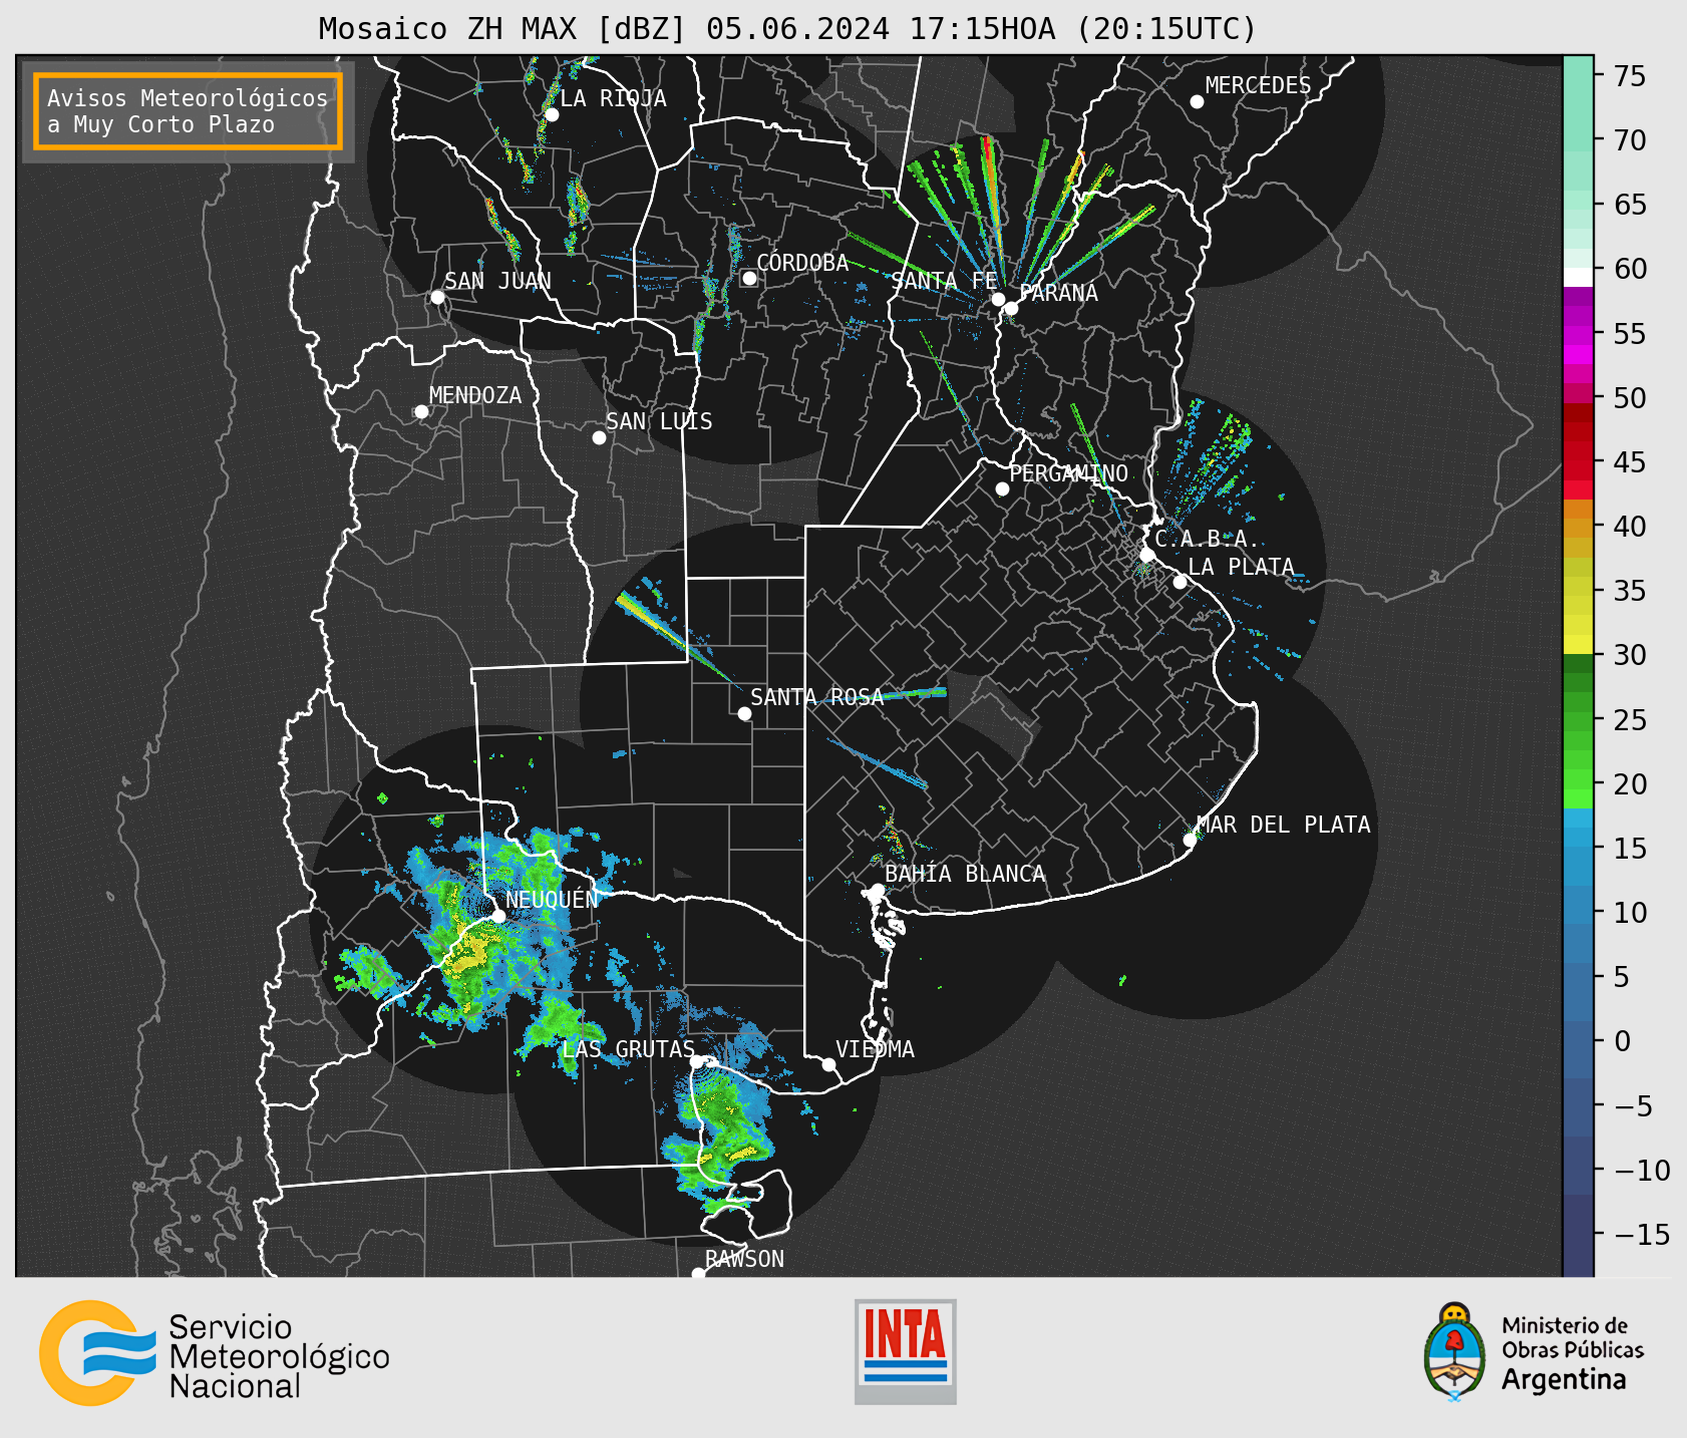Click the SANTA ROSA city marker dot

[x=744, y=714]
